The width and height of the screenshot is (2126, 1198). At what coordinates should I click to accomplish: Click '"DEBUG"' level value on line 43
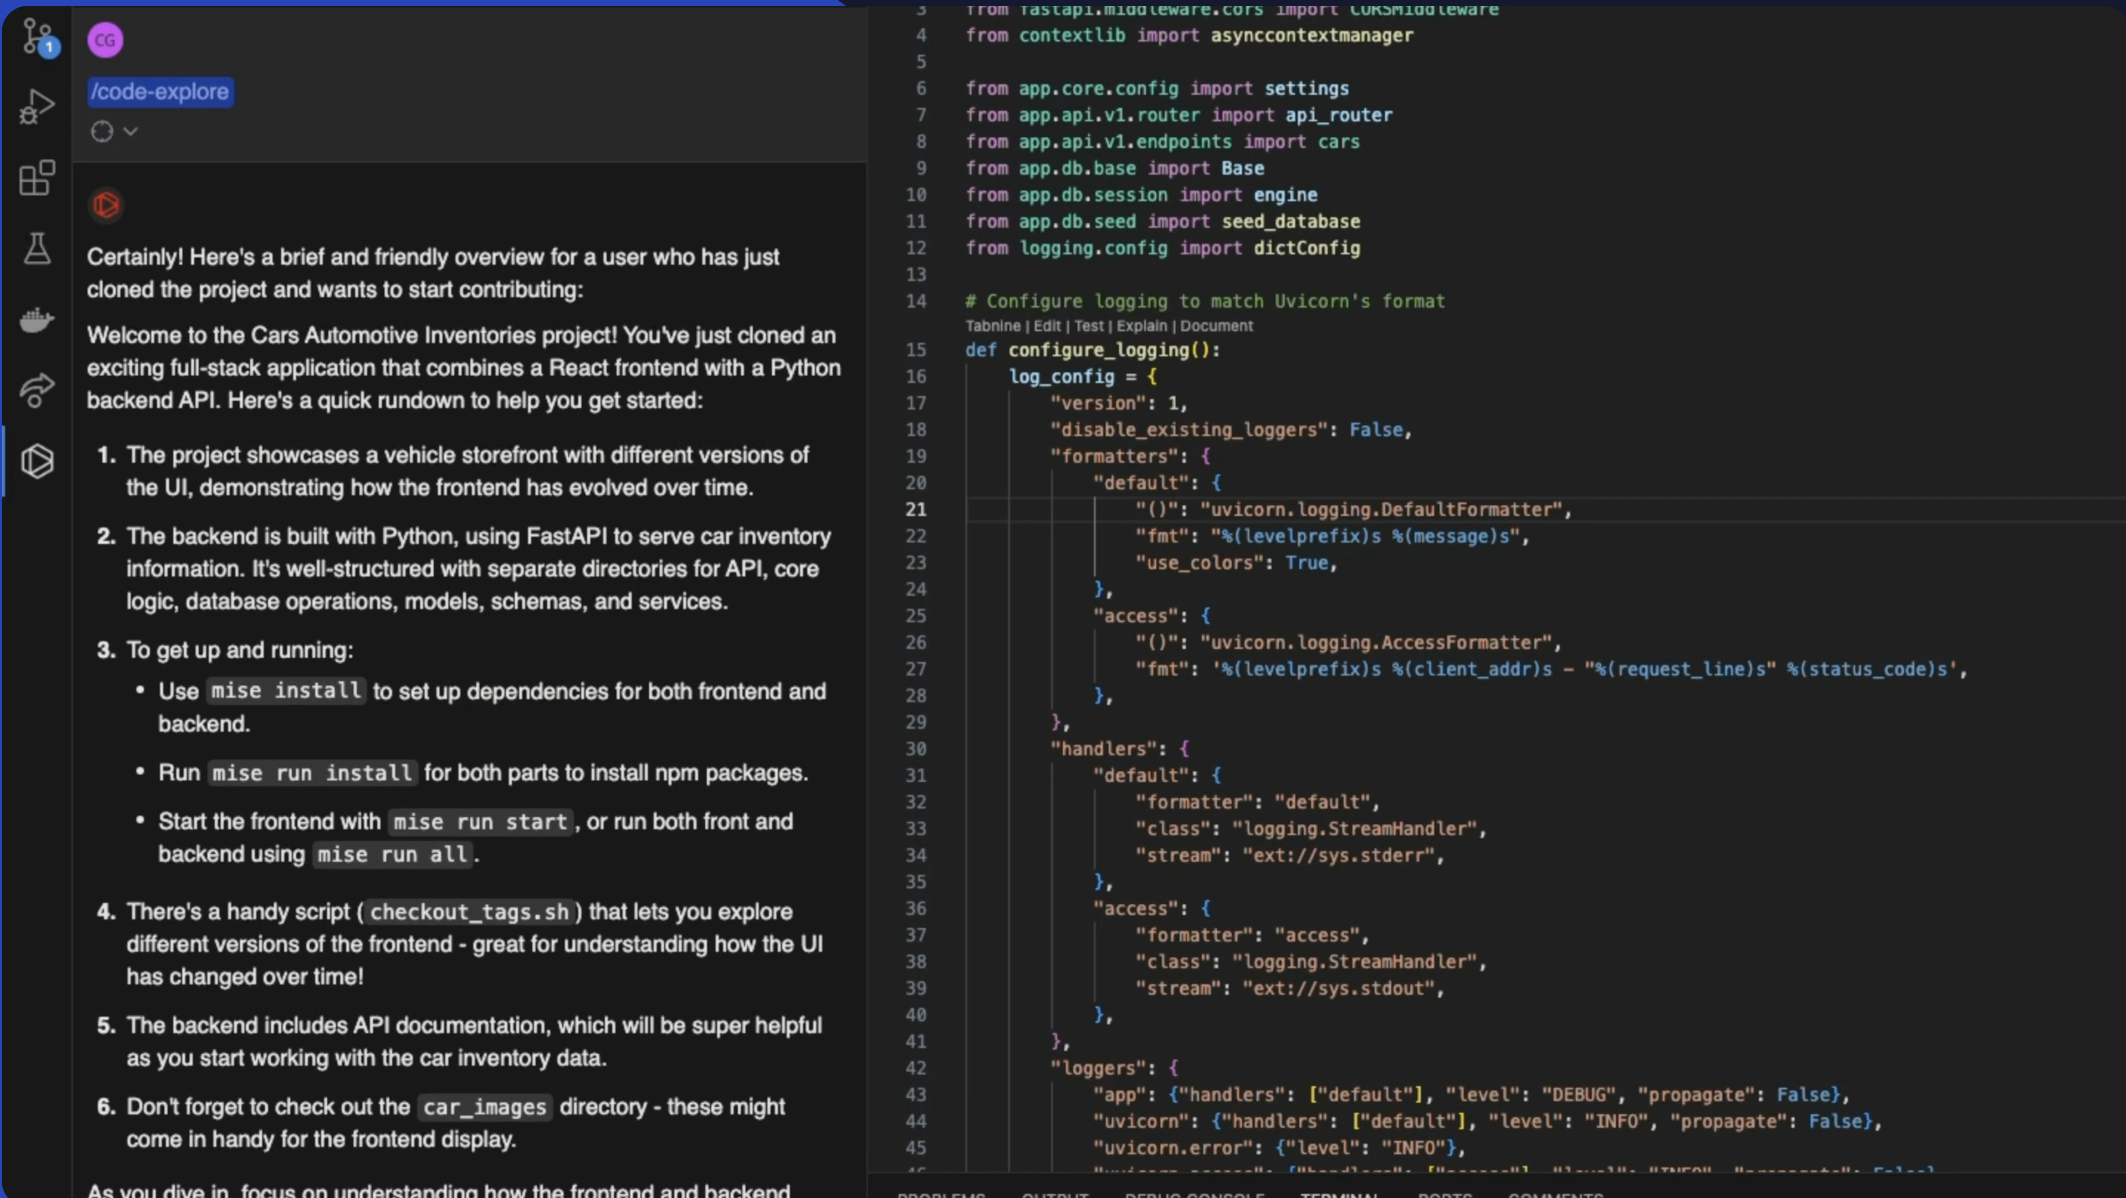[1578, 1095]
